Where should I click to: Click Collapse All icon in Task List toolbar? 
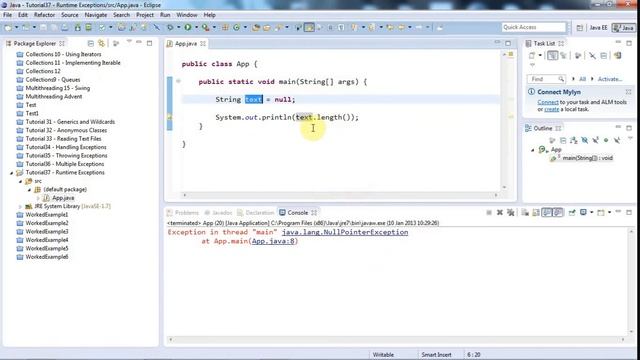pyautogui.click(x=603, y=56)
